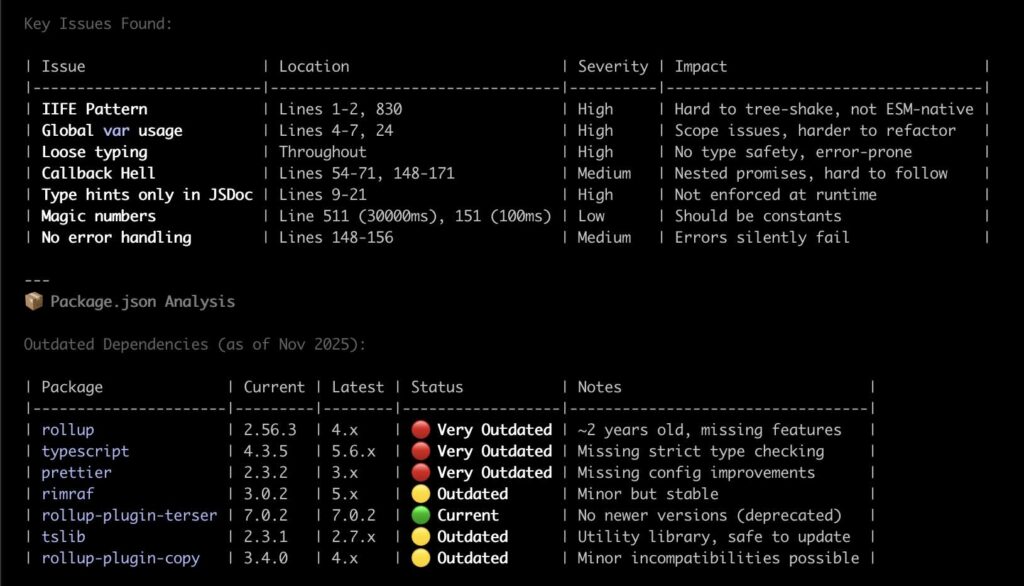Click the red status circle for typescript
1024x586 pixels.
click(420, 451)
